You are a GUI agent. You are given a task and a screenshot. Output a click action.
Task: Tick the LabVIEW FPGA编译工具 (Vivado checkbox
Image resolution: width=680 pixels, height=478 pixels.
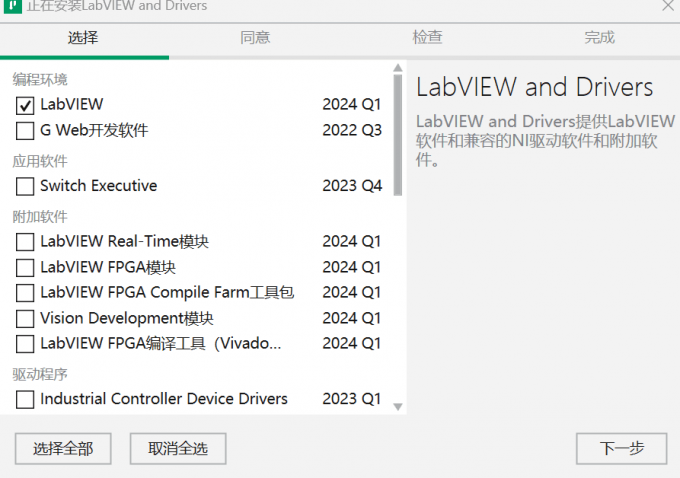tap(25, 344)
